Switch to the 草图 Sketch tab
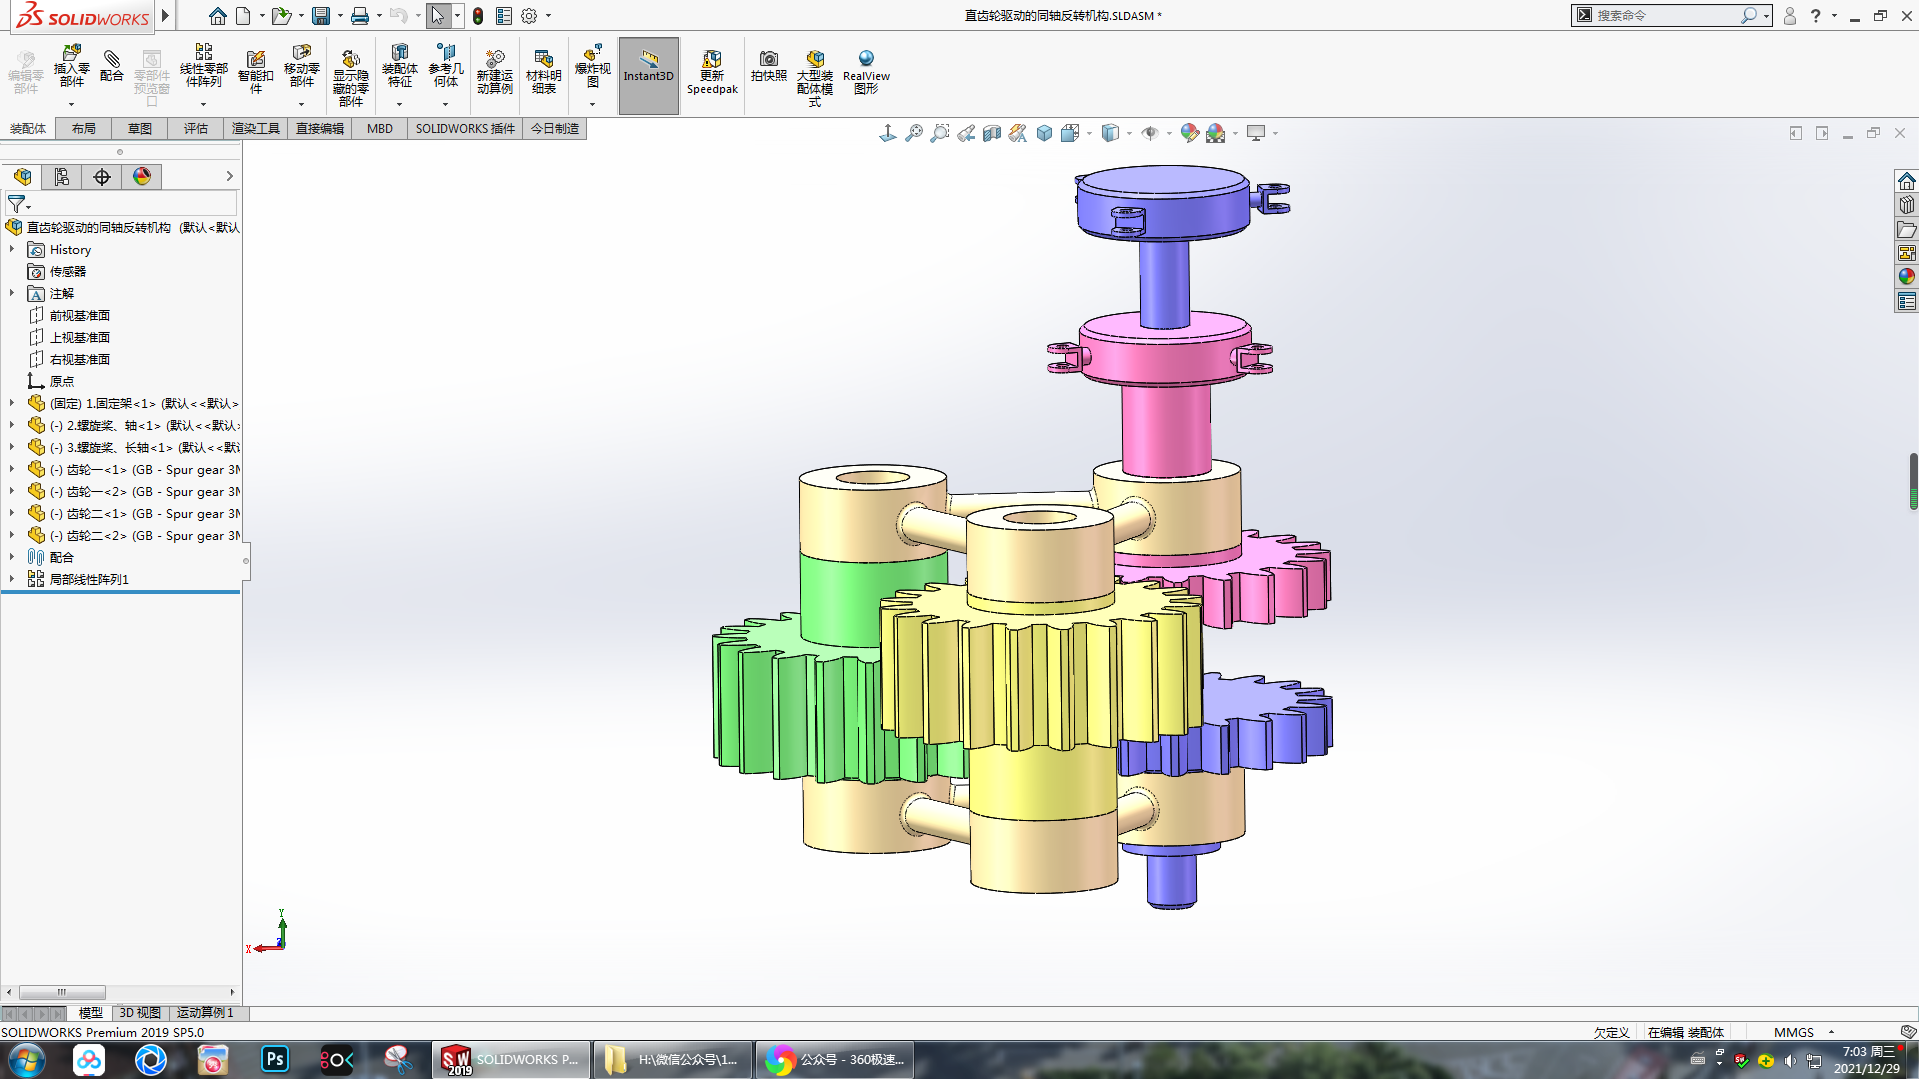Image resolution: width=1919 pixels, height=1079 pixels. click(x=140, y=129)
